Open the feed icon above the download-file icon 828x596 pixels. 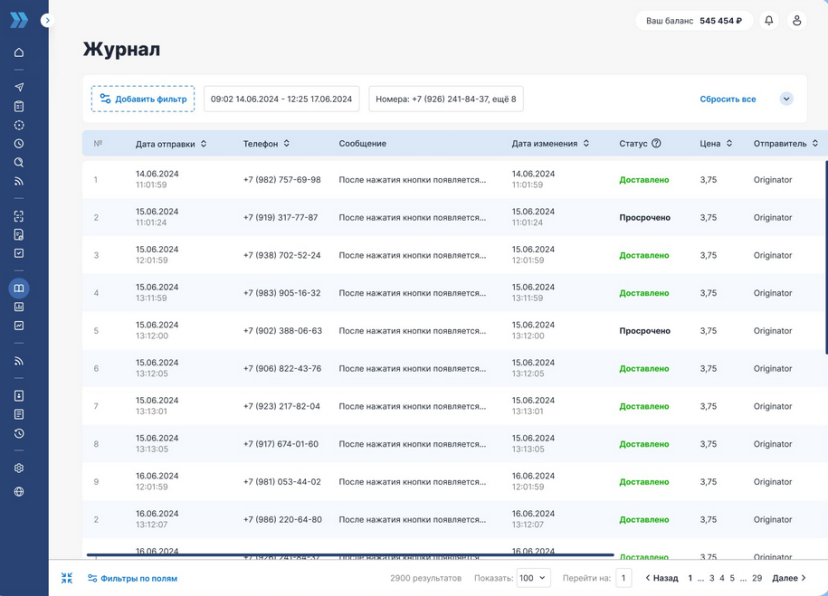point(19,361)
